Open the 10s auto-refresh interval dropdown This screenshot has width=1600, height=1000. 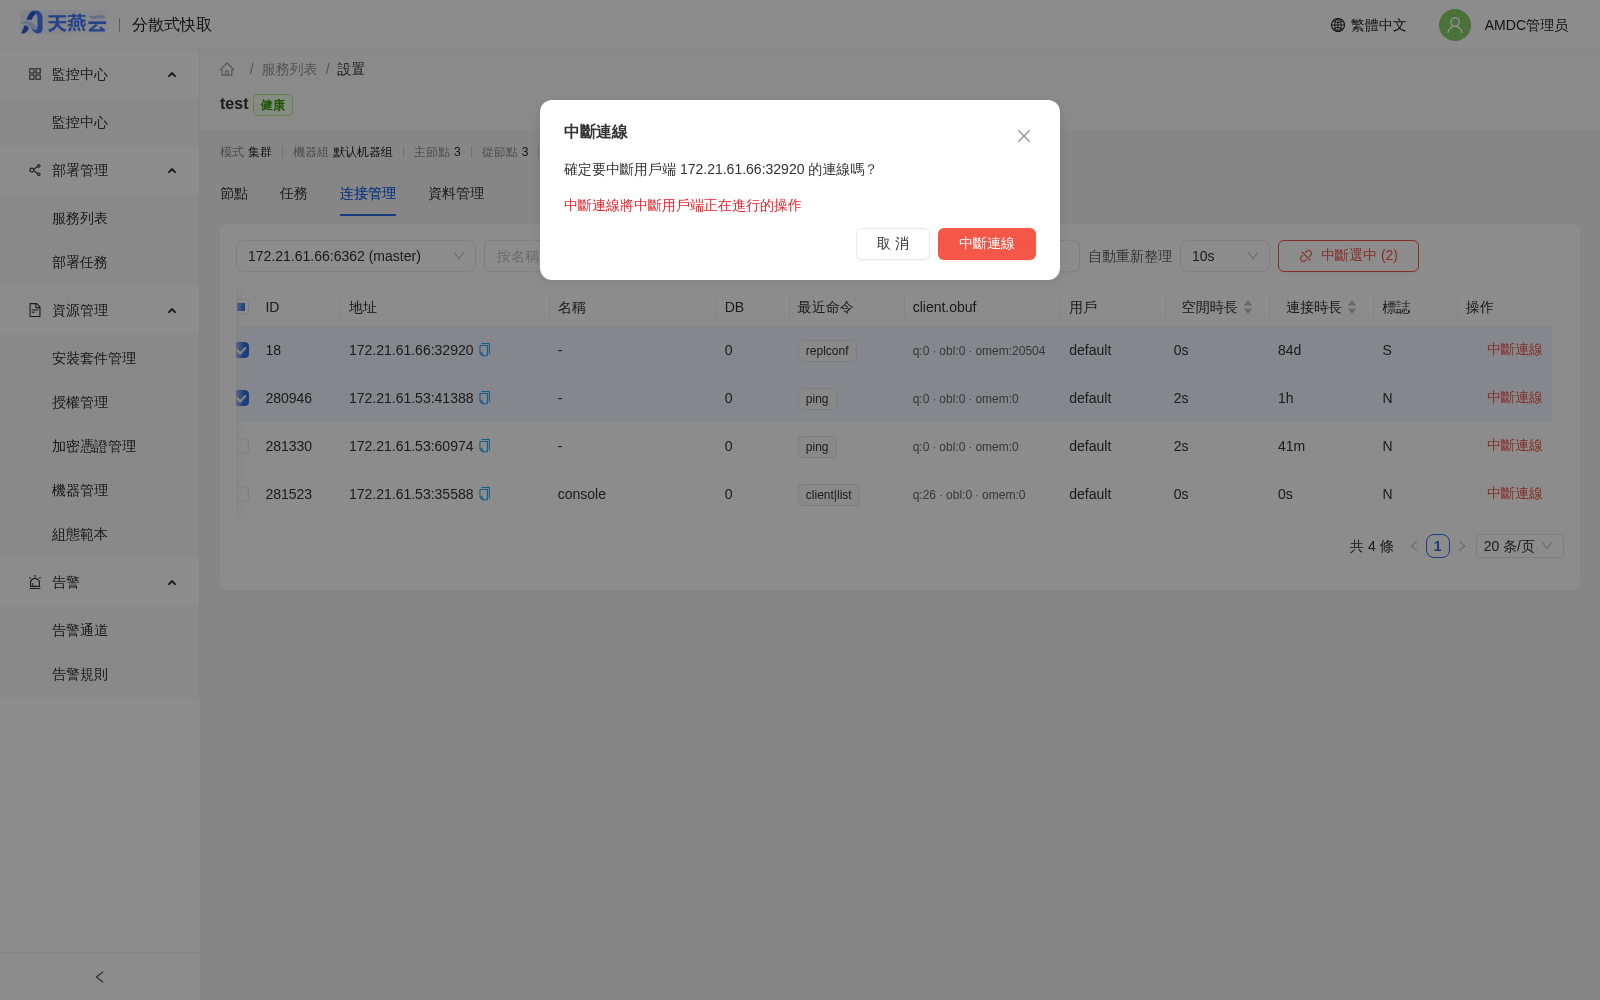click(1225, 256)
